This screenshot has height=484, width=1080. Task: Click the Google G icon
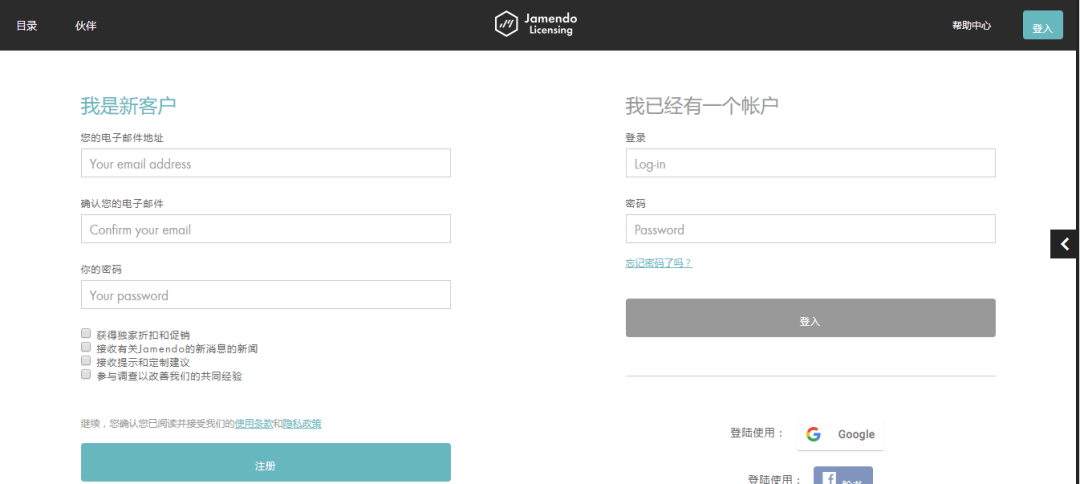(x=813, y=434)
